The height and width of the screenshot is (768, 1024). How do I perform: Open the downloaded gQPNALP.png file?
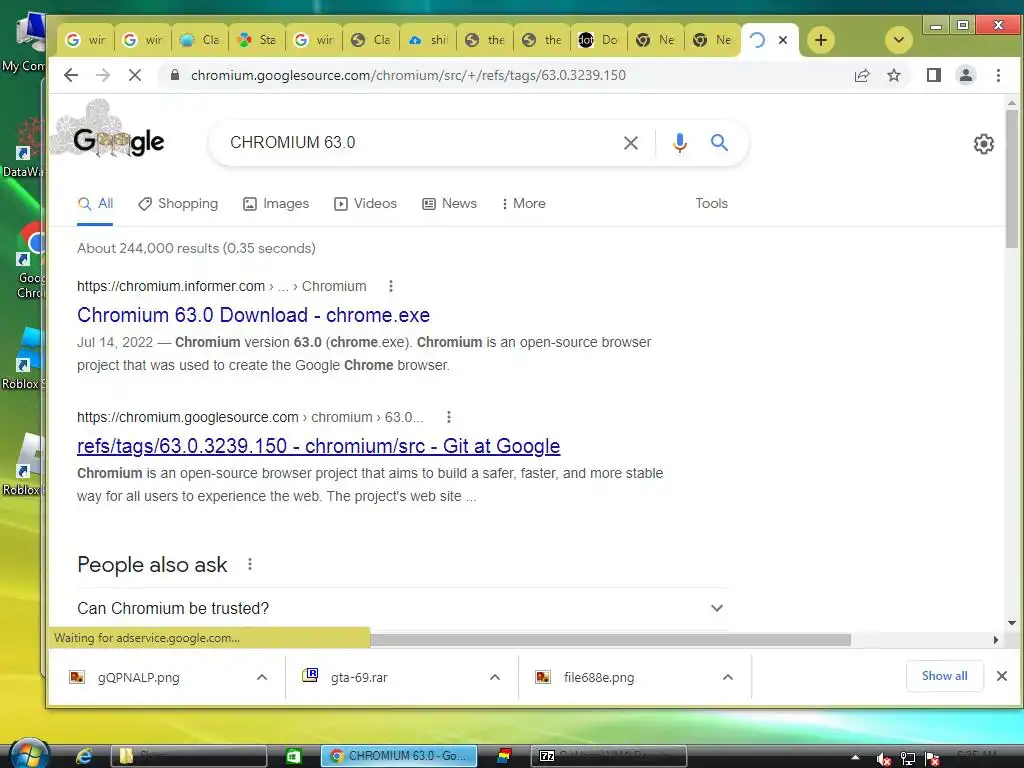[138, 677]
